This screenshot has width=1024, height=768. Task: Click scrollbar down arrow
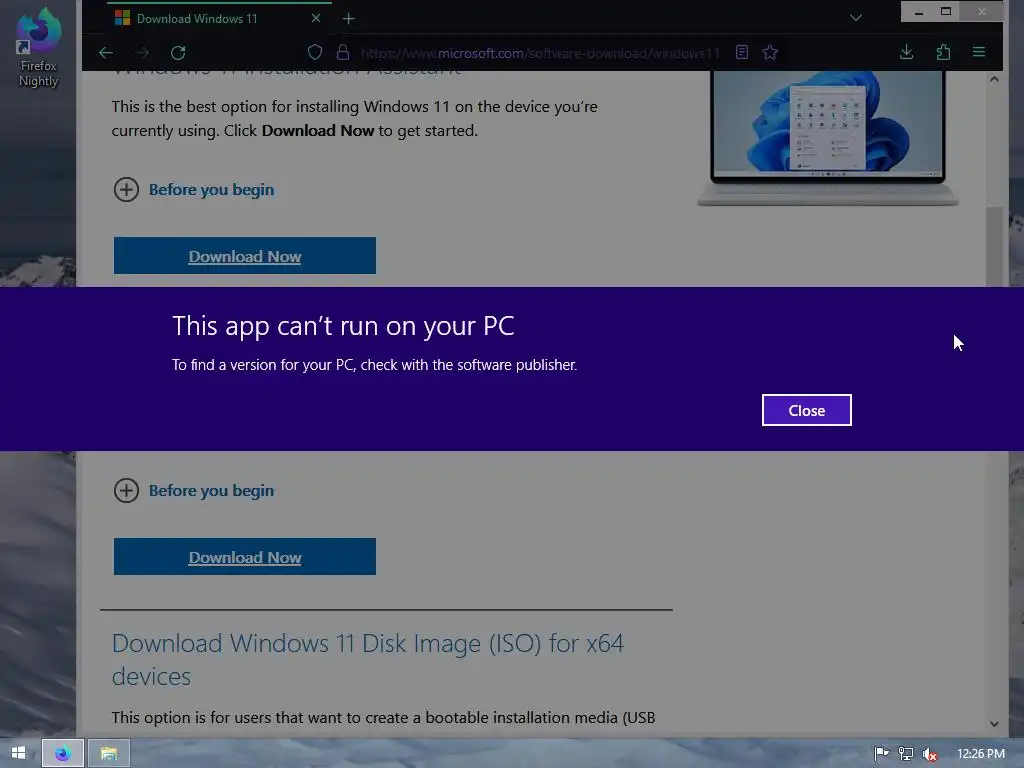[994, 724]
